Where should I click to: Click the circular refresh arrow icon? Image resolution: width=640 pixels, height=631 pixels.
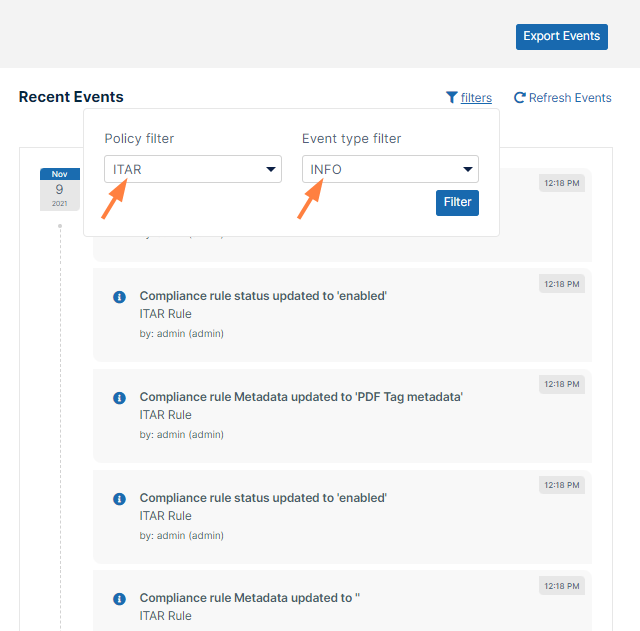pyautogui.click(x=520, y=97)
